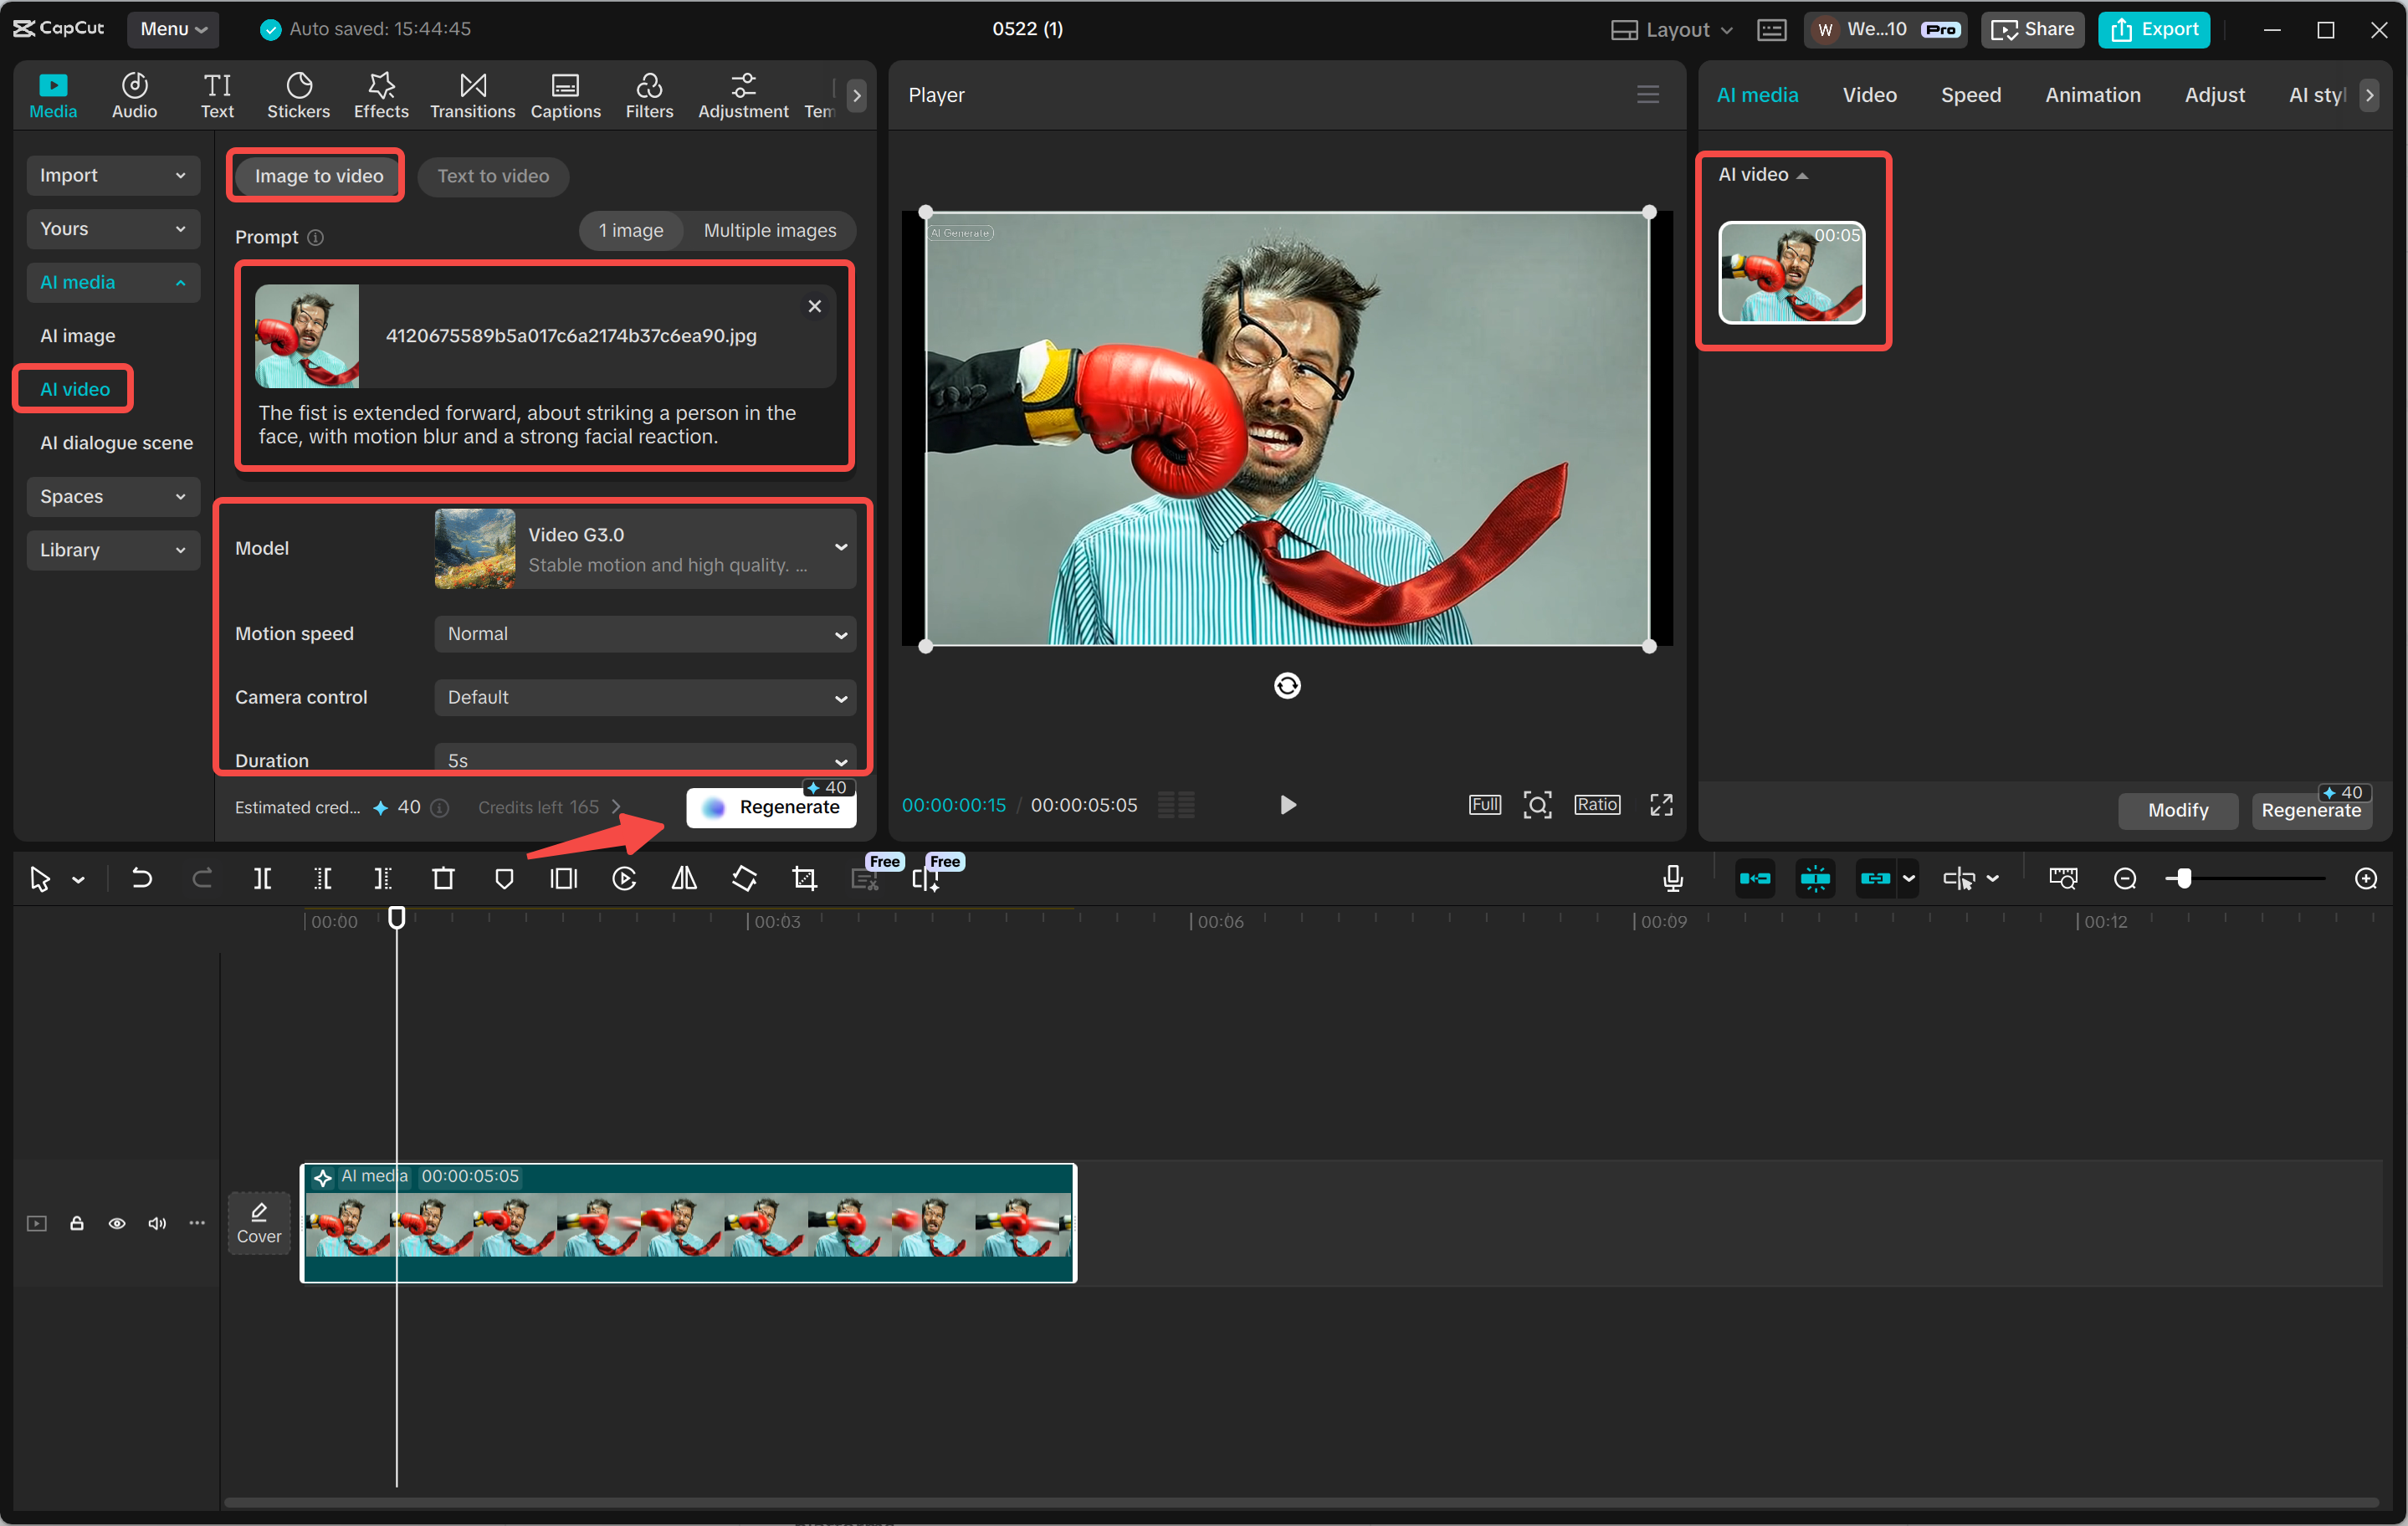Viewport: 2408px width, 1526px height.
Task: Click Export in the top-right
Action: [x=2153, y=29]
